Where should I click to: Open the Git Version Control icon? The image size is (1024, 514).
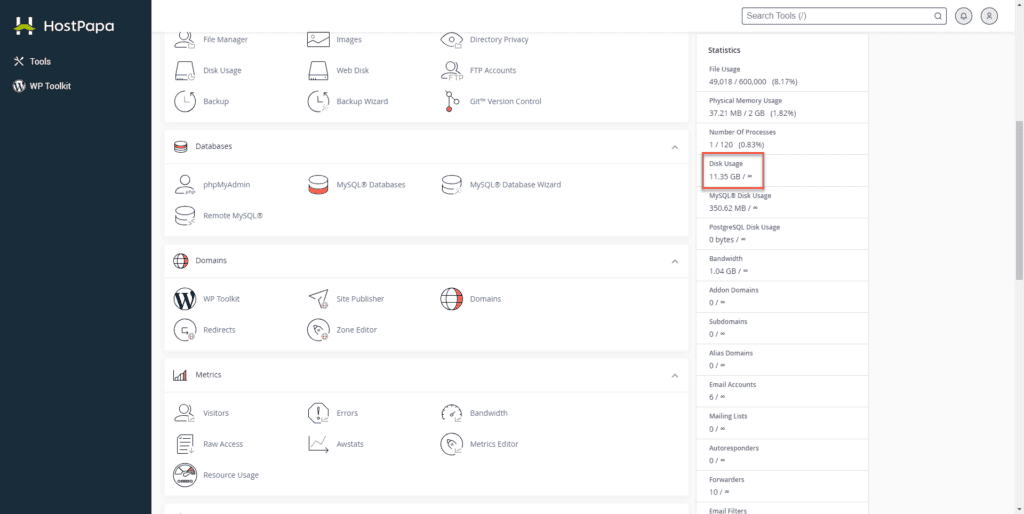[x=452, y=101]
